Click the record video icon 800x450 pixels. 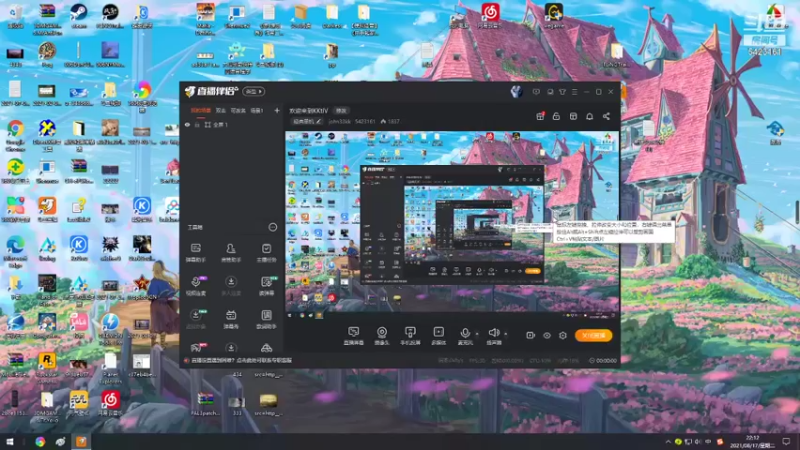point(530,335)
